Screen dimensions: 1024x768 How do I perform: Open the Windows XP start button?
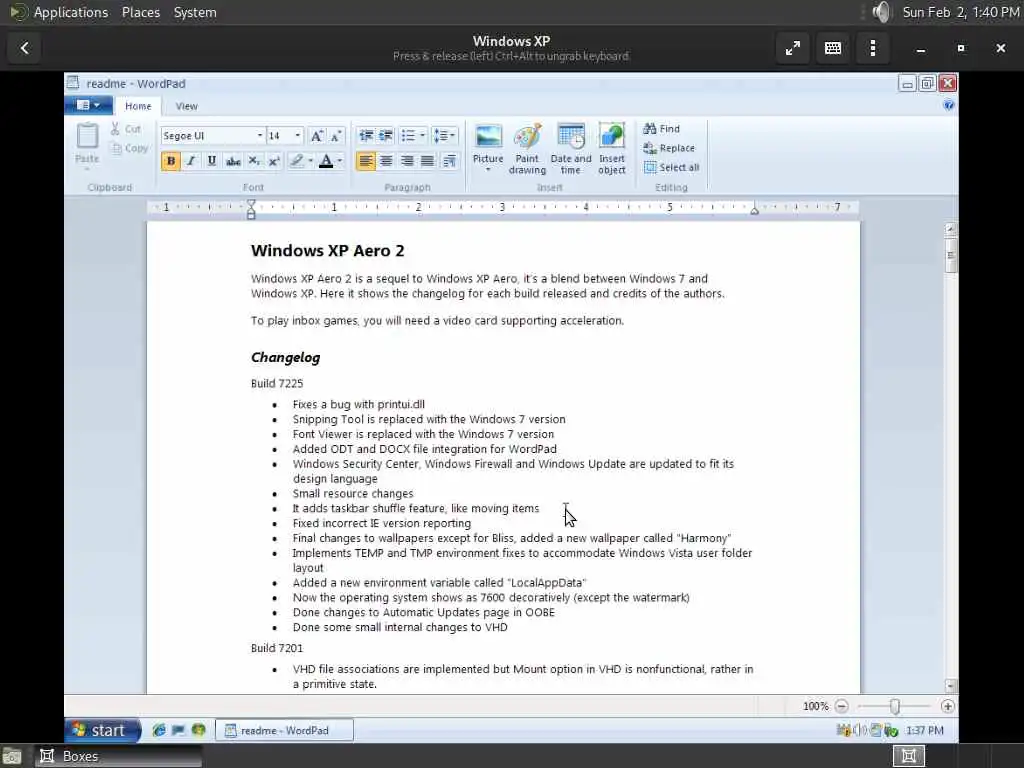pos(103,730)
